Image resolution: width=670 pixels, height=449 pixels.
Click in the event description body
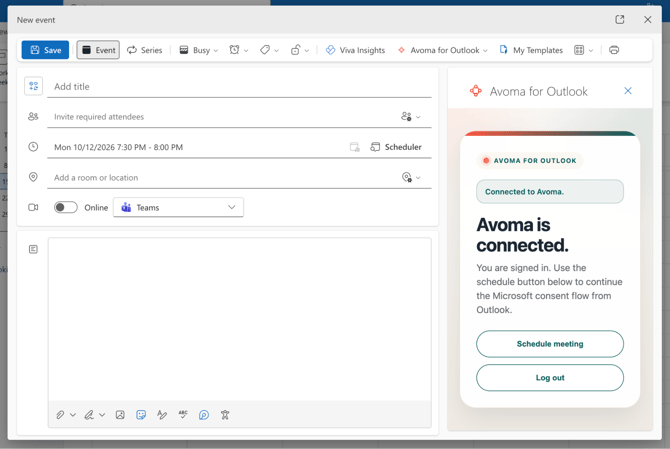coord(239,319)
